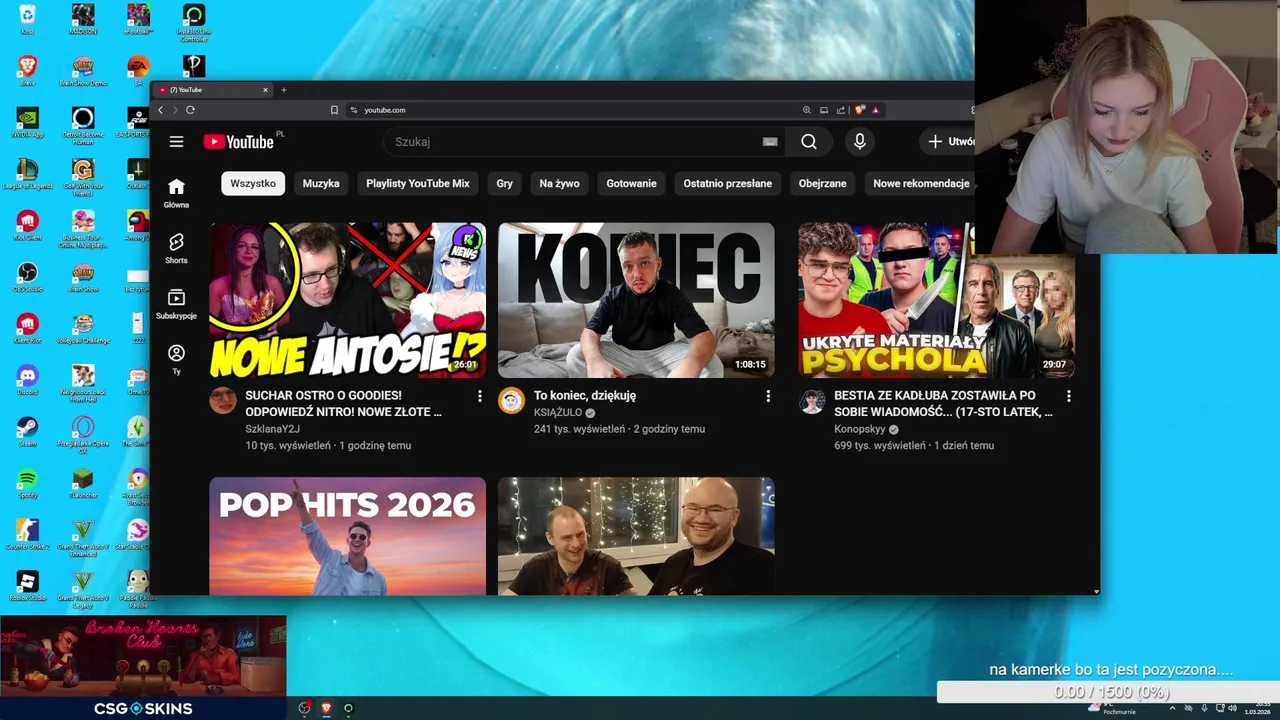Select the Gotowanie filter chip
Viewport: 1280px width, 720px height.
(x=631, y=183)
